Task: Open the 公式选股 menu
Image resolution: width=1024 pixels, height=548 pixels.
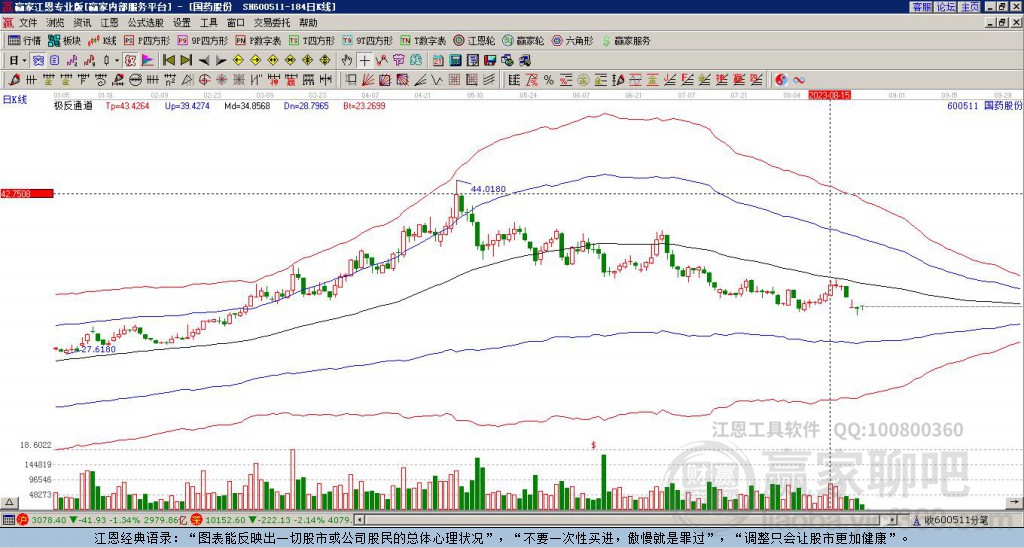Action: point(146,23)
